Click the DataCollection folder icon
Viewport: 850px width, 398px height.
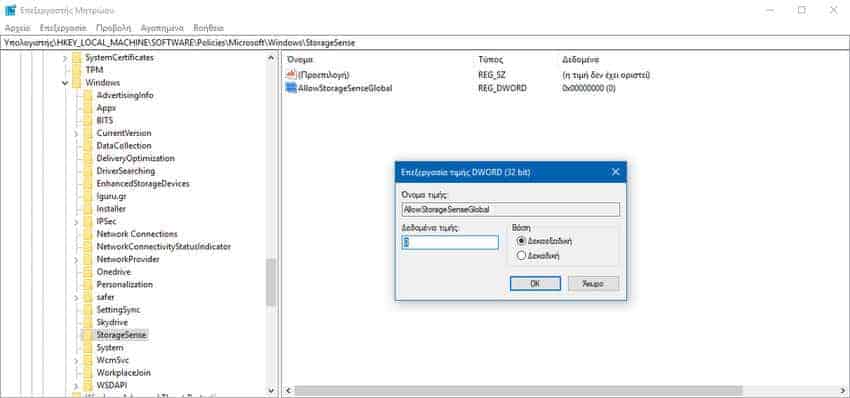(x=87, y=146)
